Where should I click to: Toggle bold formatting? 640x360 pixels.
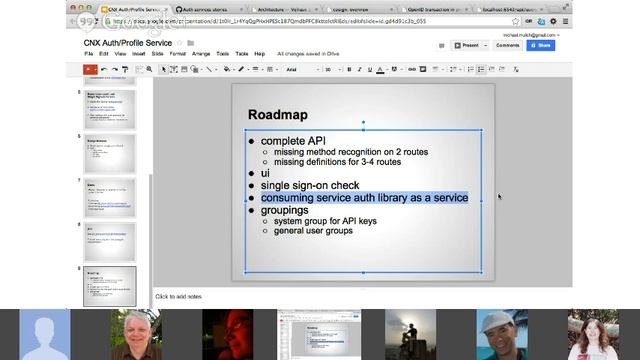[349, 70]
